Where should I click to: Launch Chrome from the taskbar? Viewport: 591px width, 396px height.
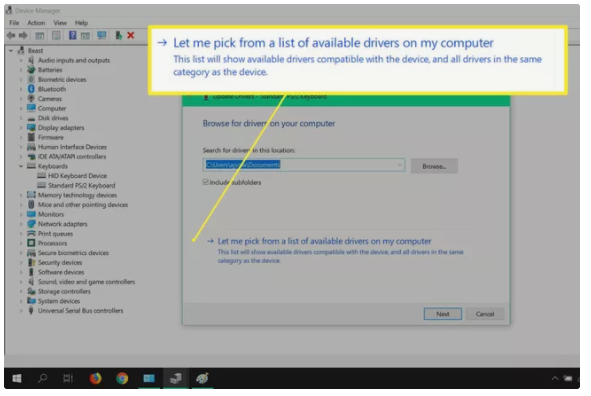(122, 378)
